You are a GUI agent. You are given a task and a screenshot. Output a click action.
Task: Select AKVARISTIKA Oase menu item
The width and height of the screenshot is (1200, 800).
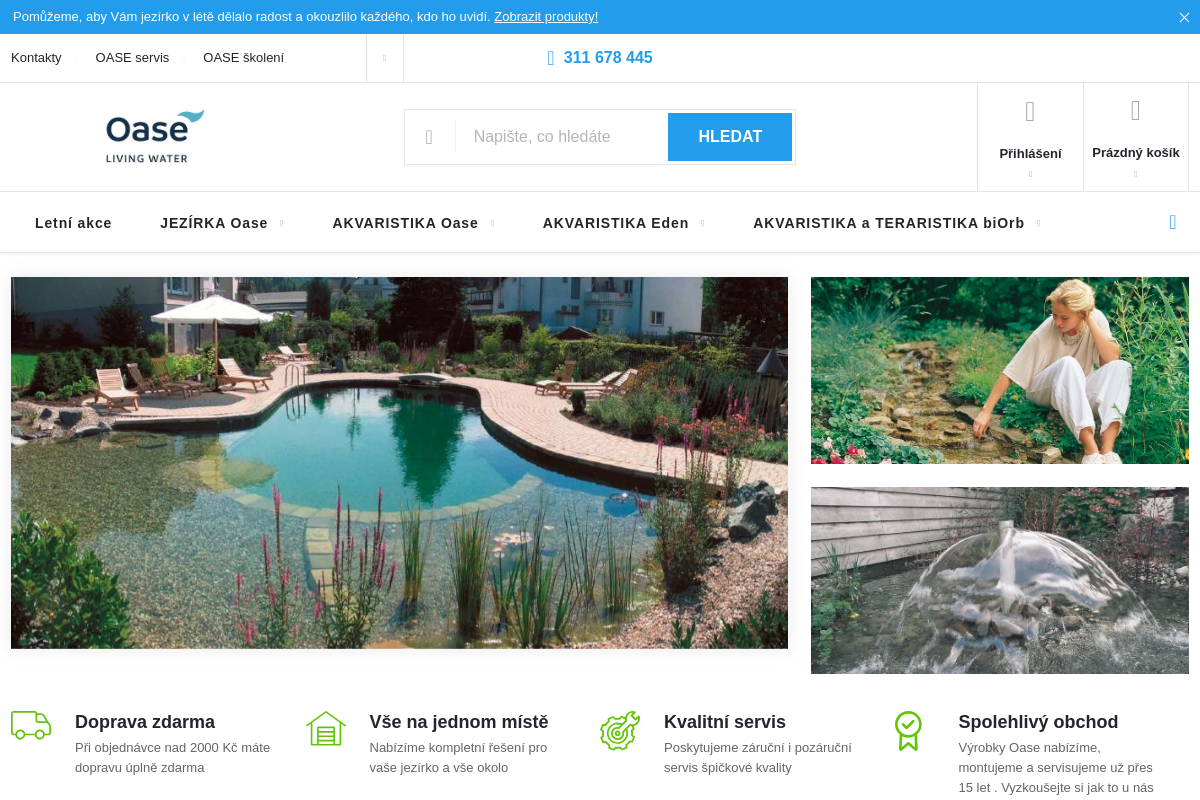pos(405,223)
